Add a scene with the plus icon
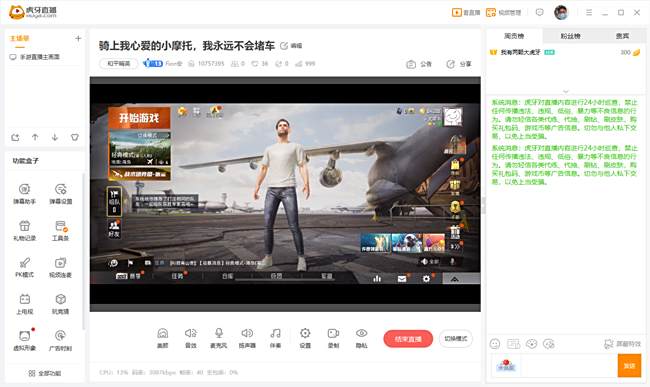 tap(78, 39)
